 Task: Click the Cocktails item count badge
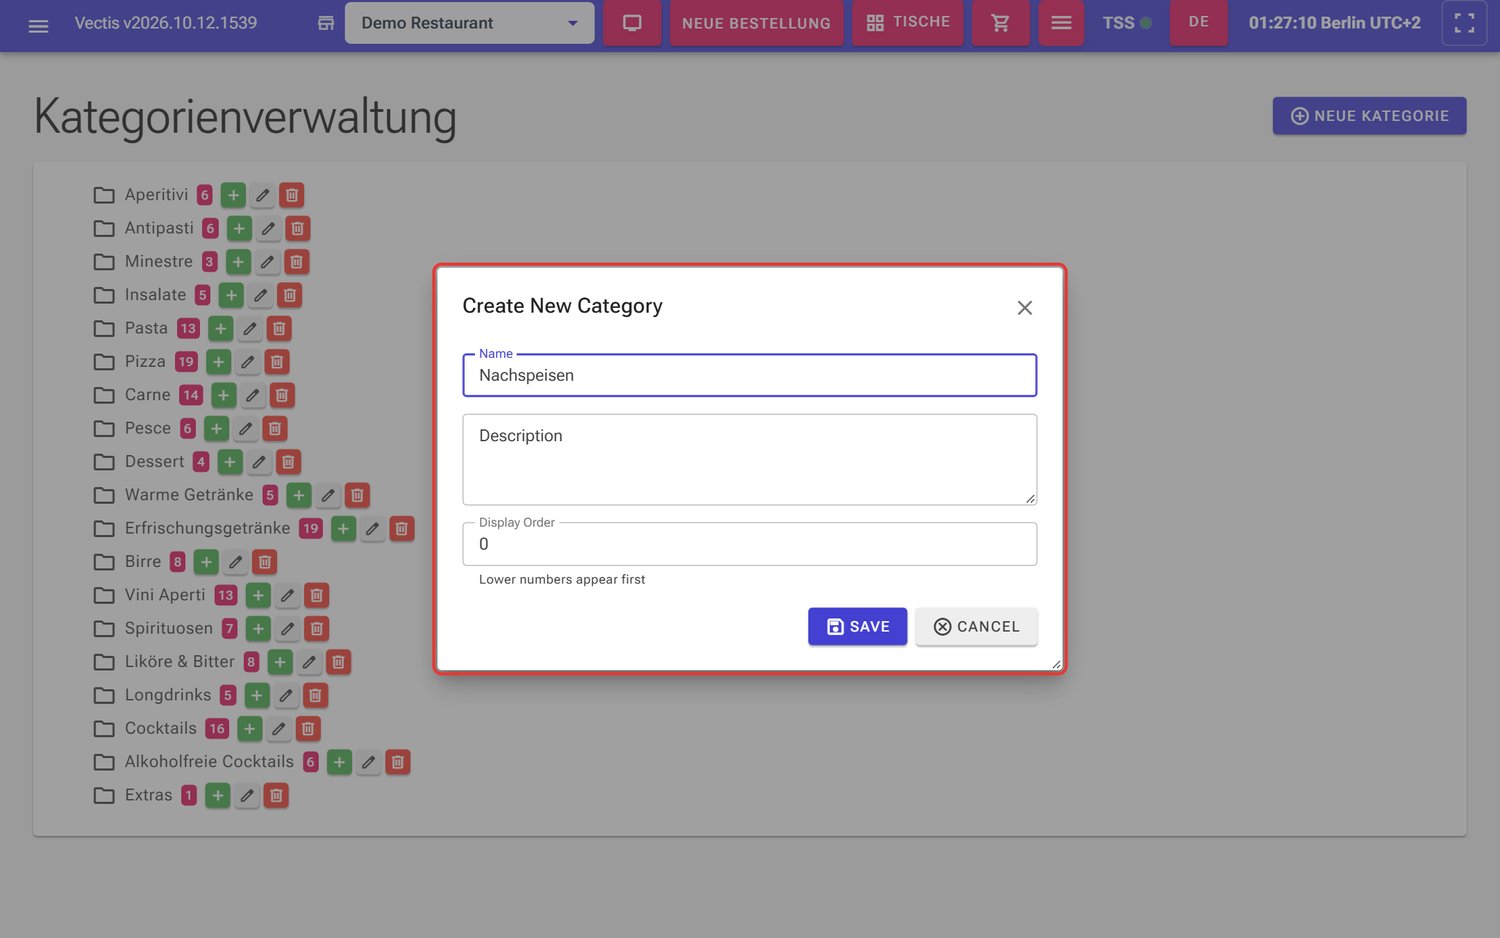pyautogui.click(x=217, y=729)
